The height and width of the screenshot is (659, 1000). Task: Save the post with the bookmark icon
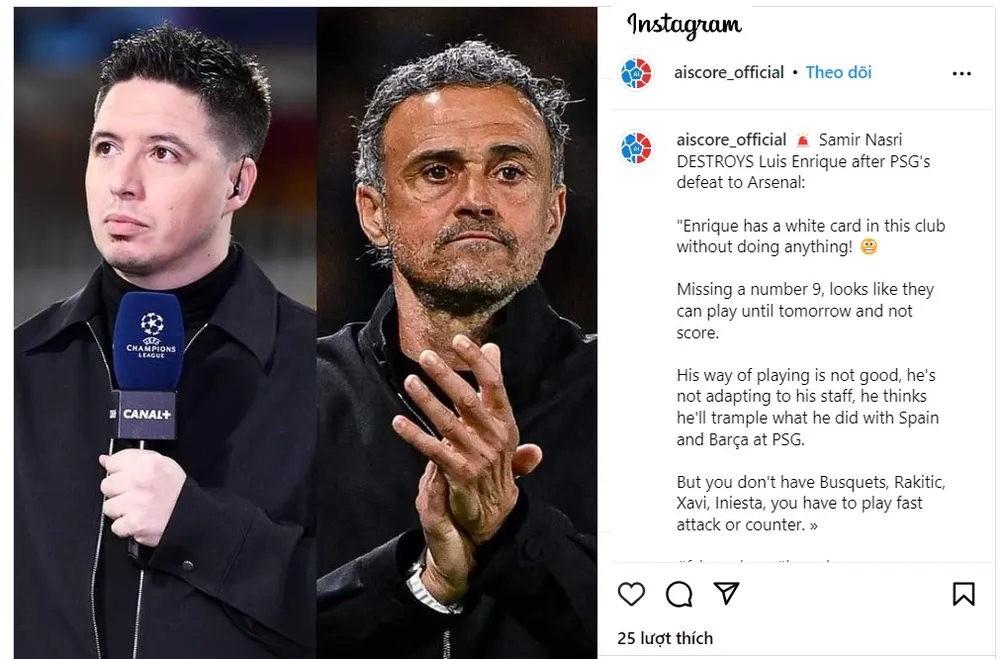pos(963,594)
